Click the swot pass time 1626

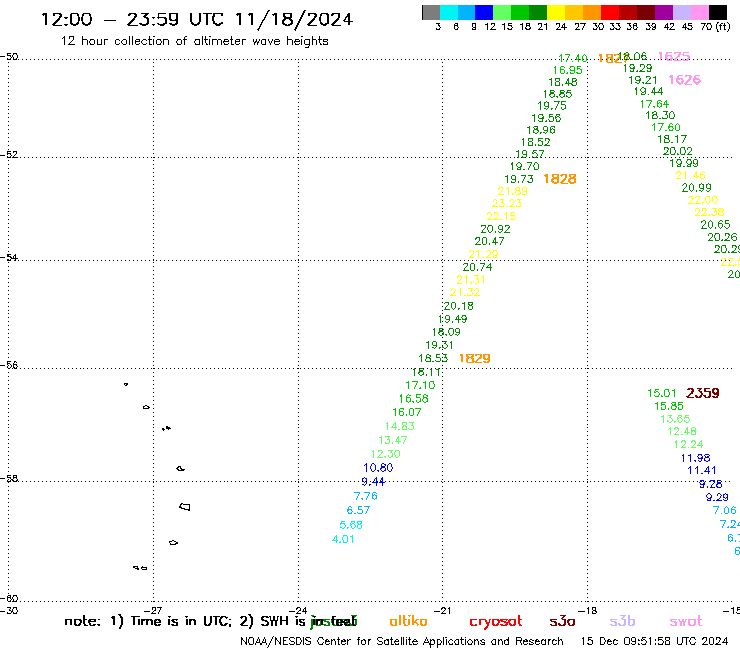click(685, 80)
